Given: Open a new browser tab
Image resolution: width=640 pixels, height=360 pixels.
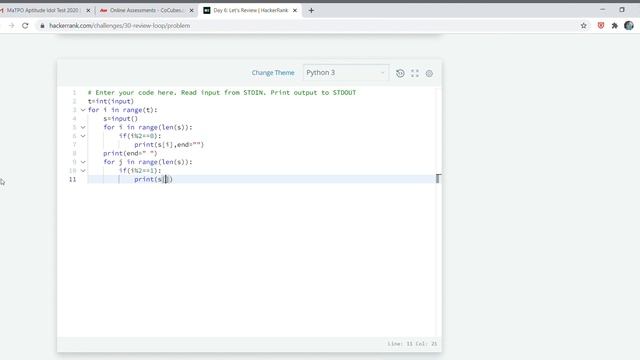Looking at the screenshot, I should tap(311, 10).
